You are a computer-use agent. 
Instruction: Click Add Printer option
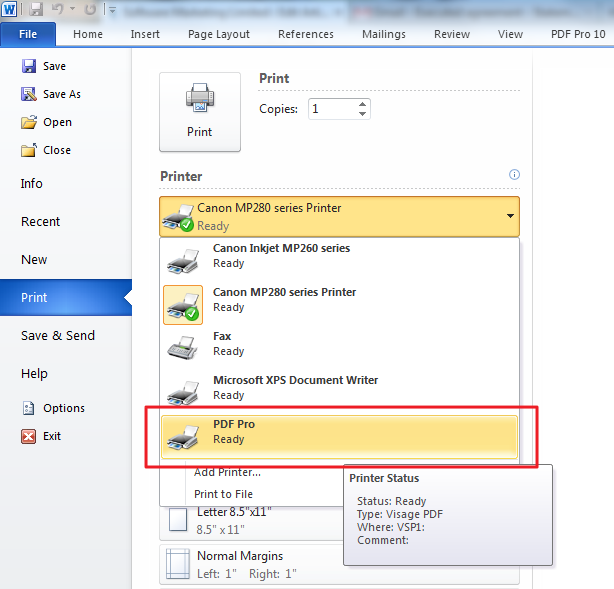(x=227, y=472)
